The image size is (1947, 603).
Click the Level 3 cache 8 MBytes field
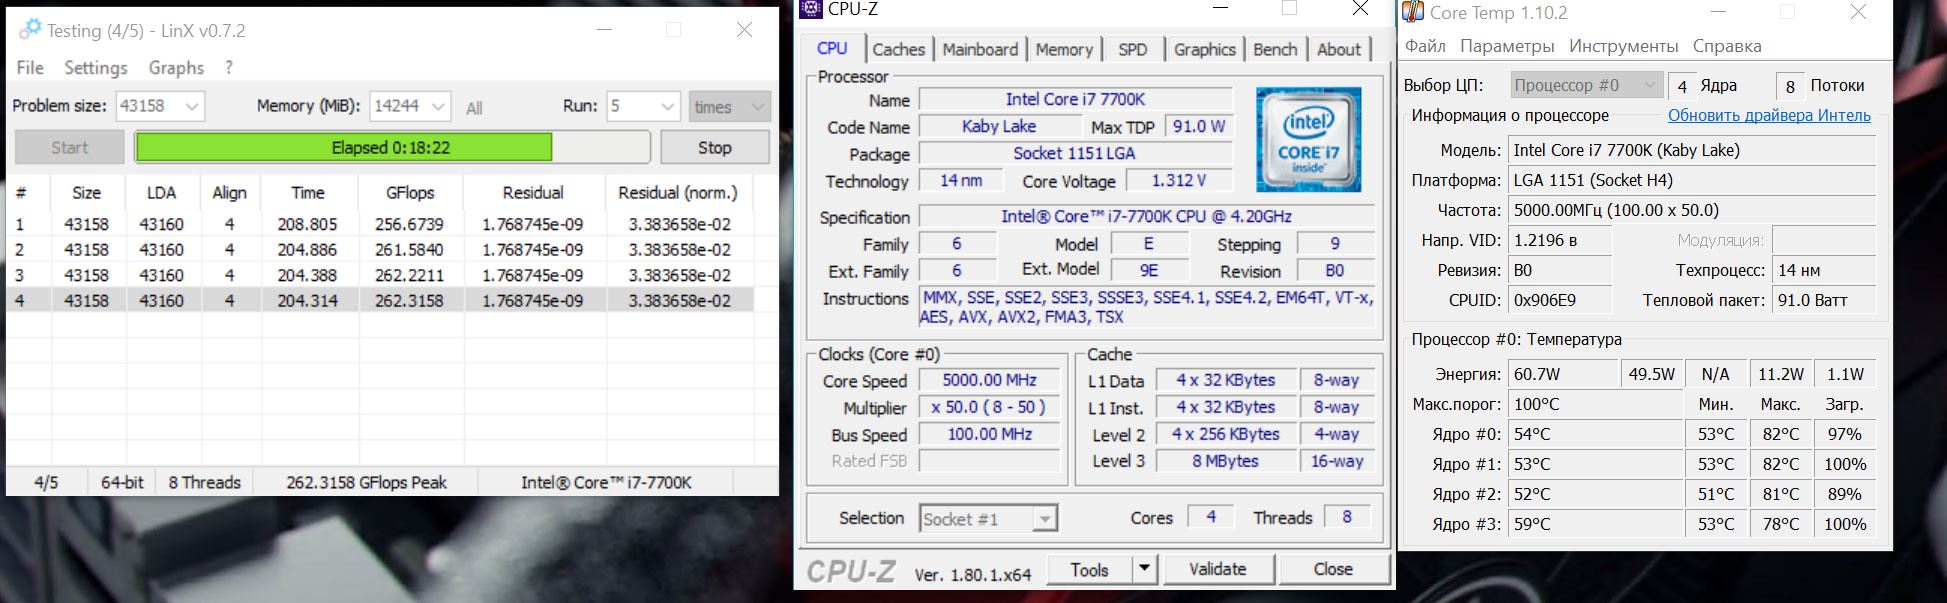click(1225, 461)
